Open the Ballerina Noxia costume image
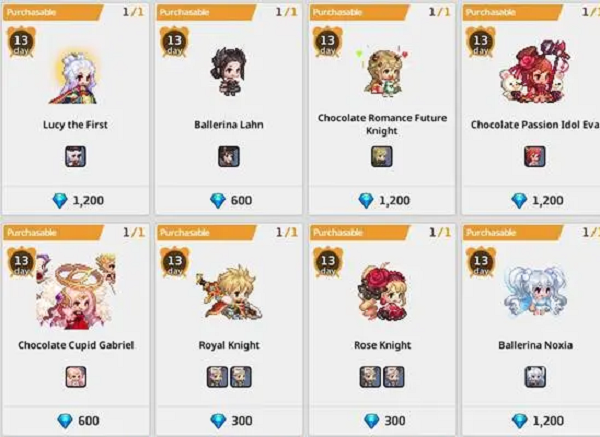The image size is (600, 437). tap(535, 292)
